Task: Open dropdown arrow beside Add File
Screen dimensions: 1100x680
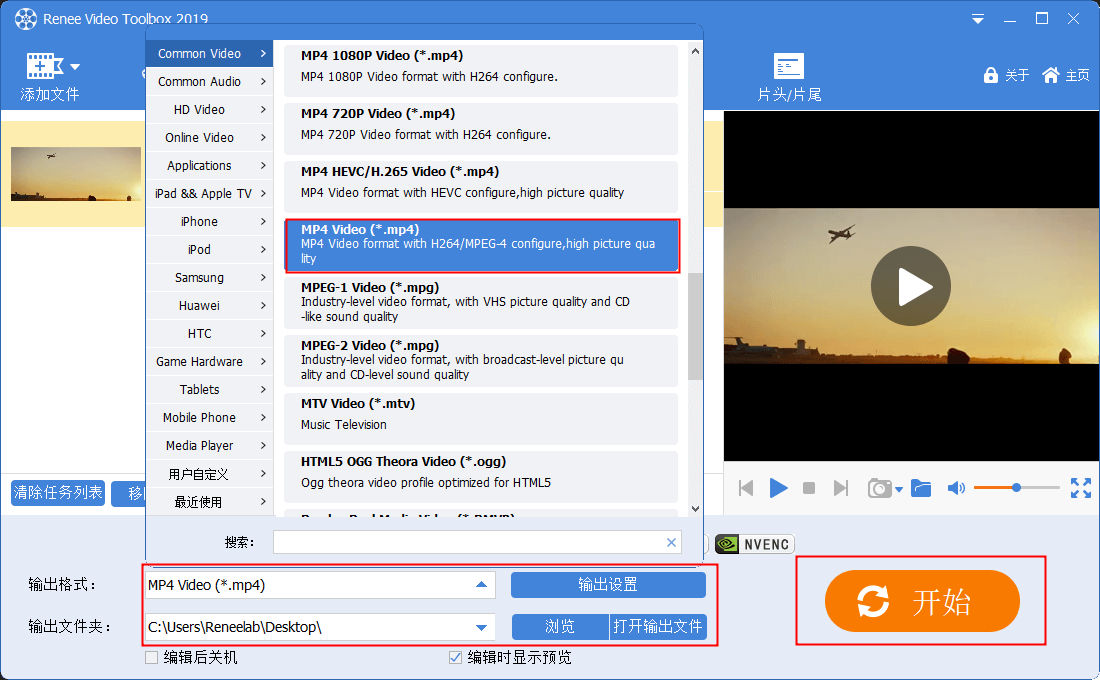Action: click(x=75, y=67)
